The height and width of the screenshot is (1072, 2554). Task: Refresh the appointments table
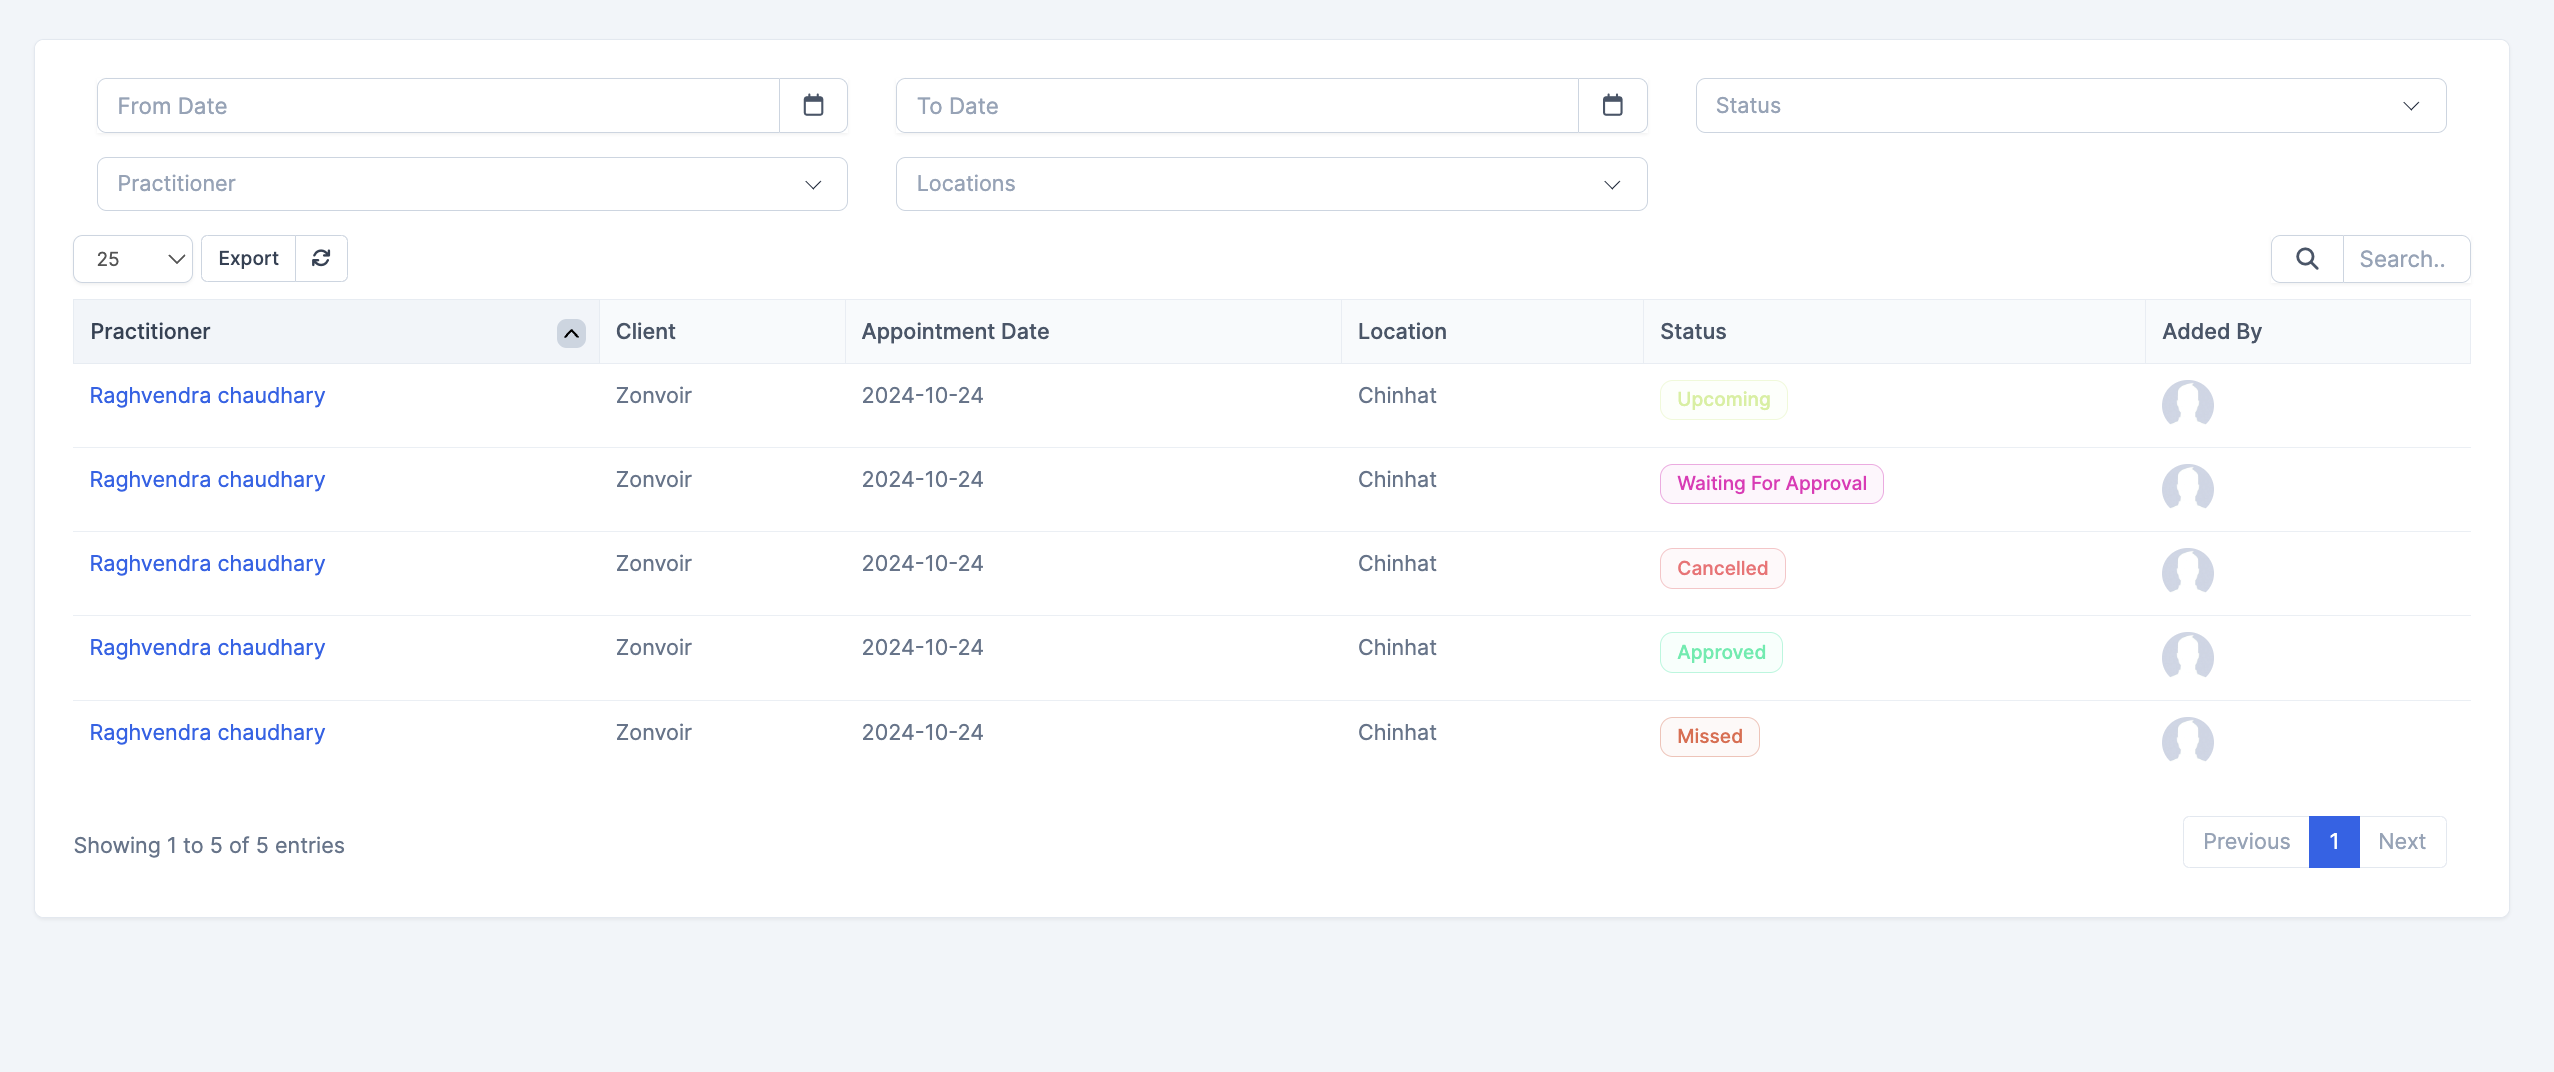point(320,257)
